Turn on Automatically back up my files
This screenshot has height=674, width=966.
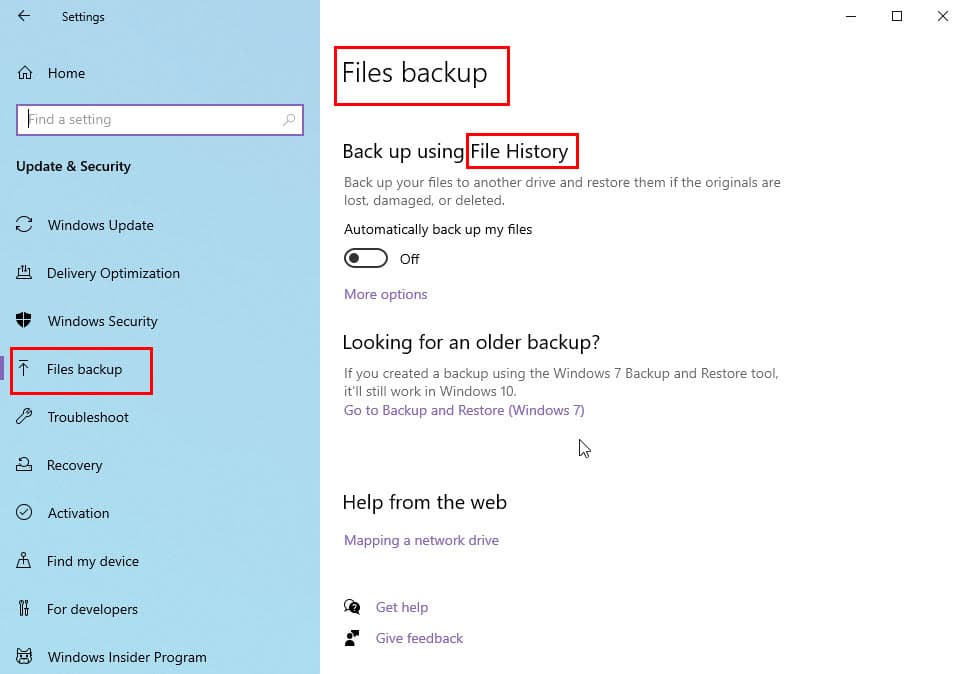pos(366,258)
